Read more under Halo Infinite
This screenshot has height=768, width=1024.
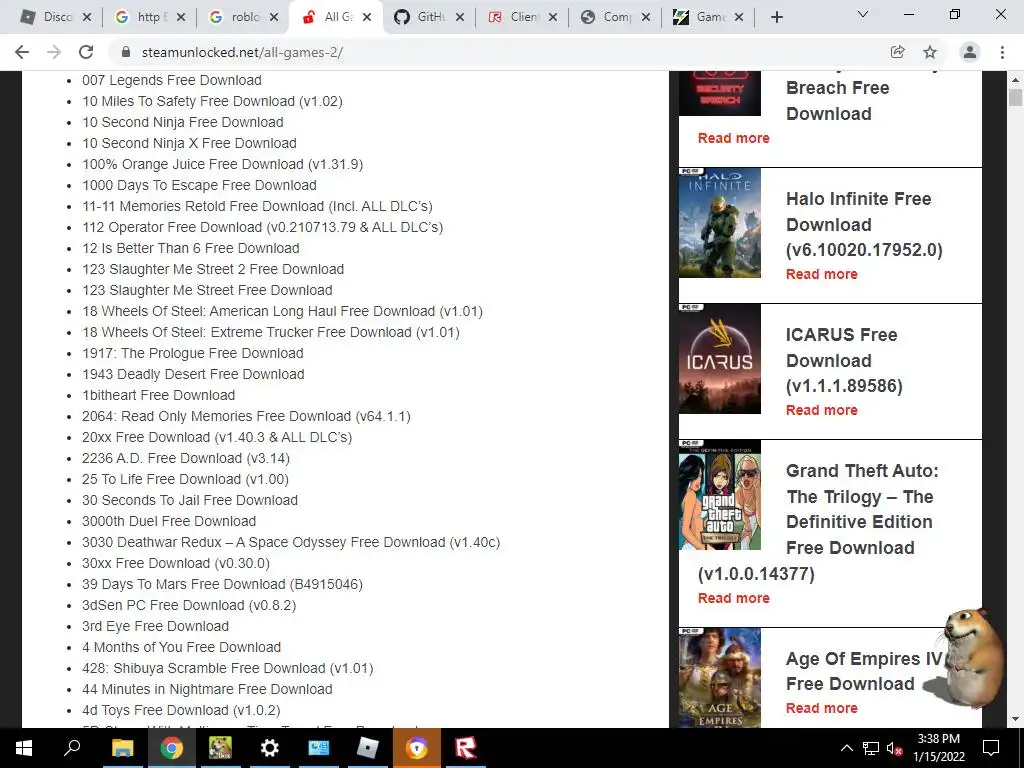[822, 274]
